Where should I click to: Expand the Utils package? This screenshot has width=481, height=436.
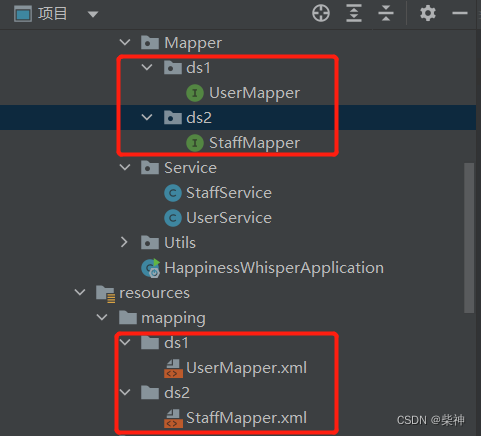[124, 242]
